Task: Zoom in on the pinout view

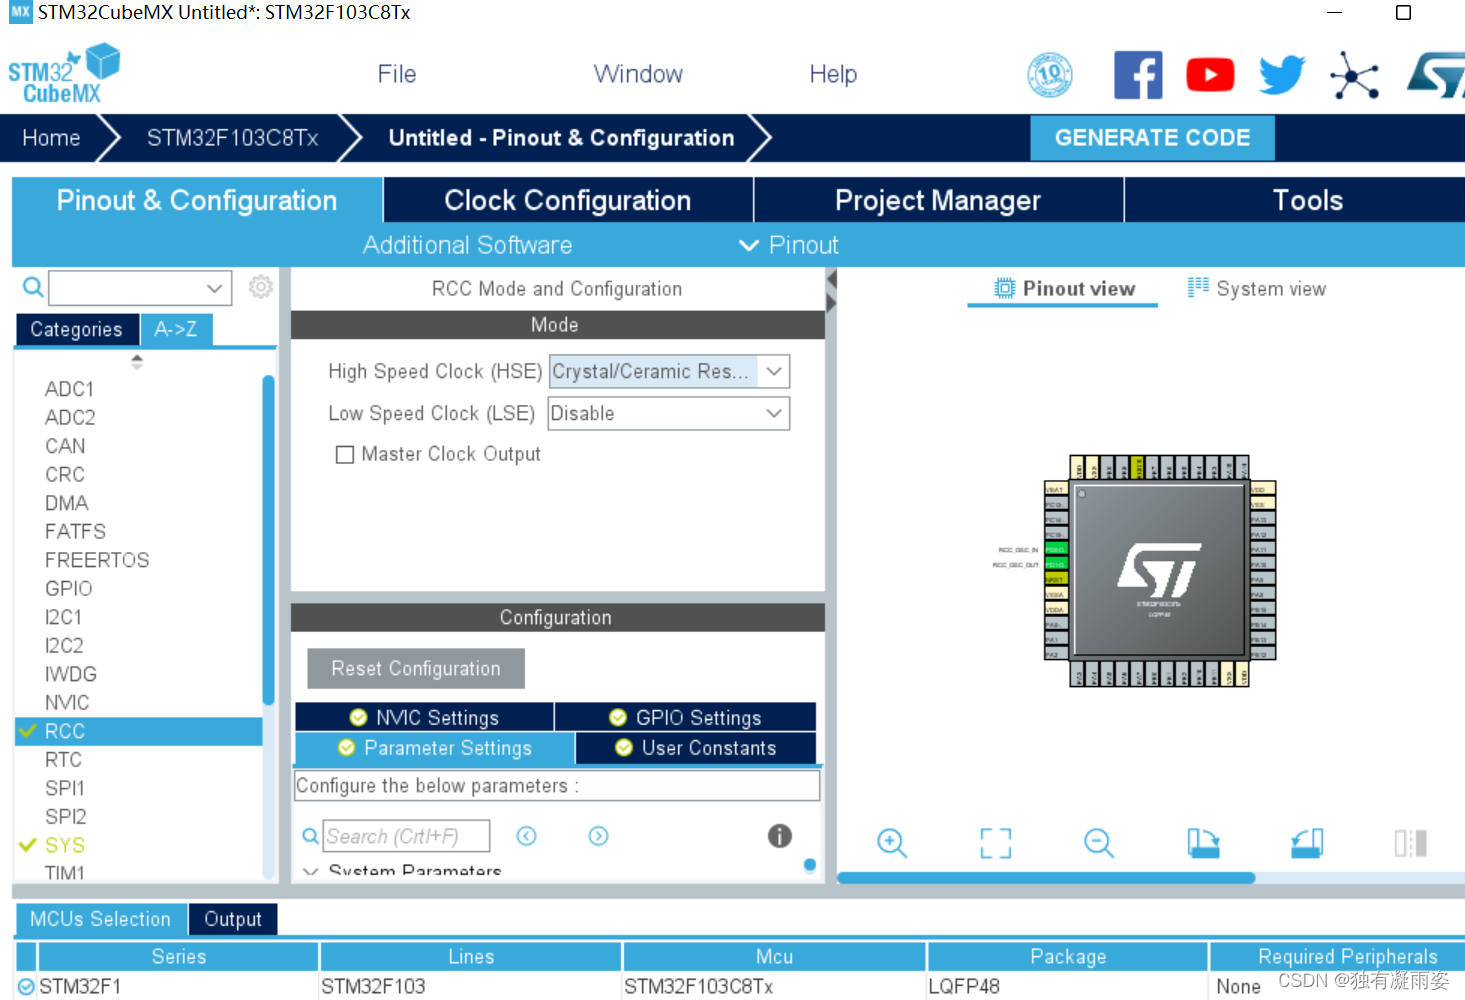Action: [892, 843]
